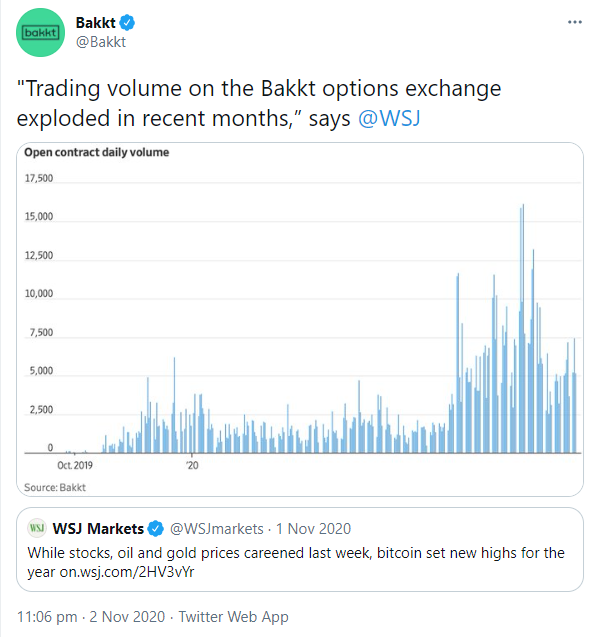Open the tweet's three-dot more menu

(x=574, y=22)
